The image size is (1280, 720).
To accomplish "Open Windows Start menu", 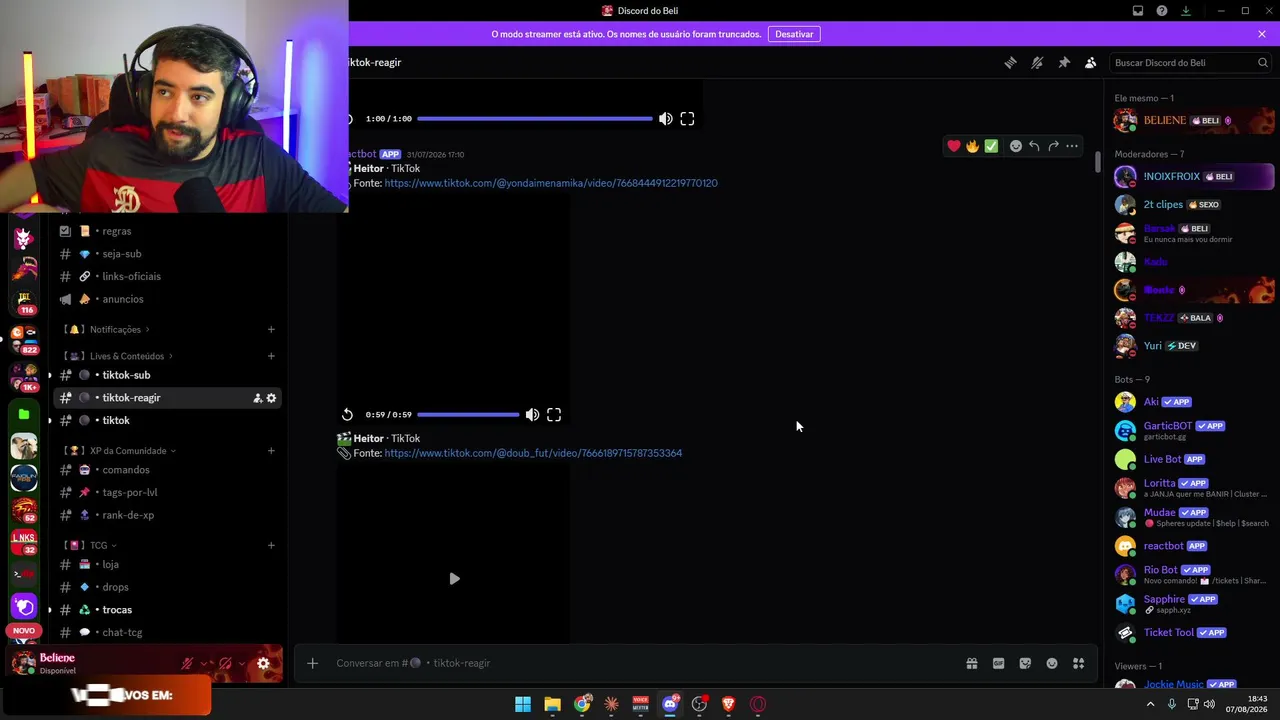I will tap(523, 704).
